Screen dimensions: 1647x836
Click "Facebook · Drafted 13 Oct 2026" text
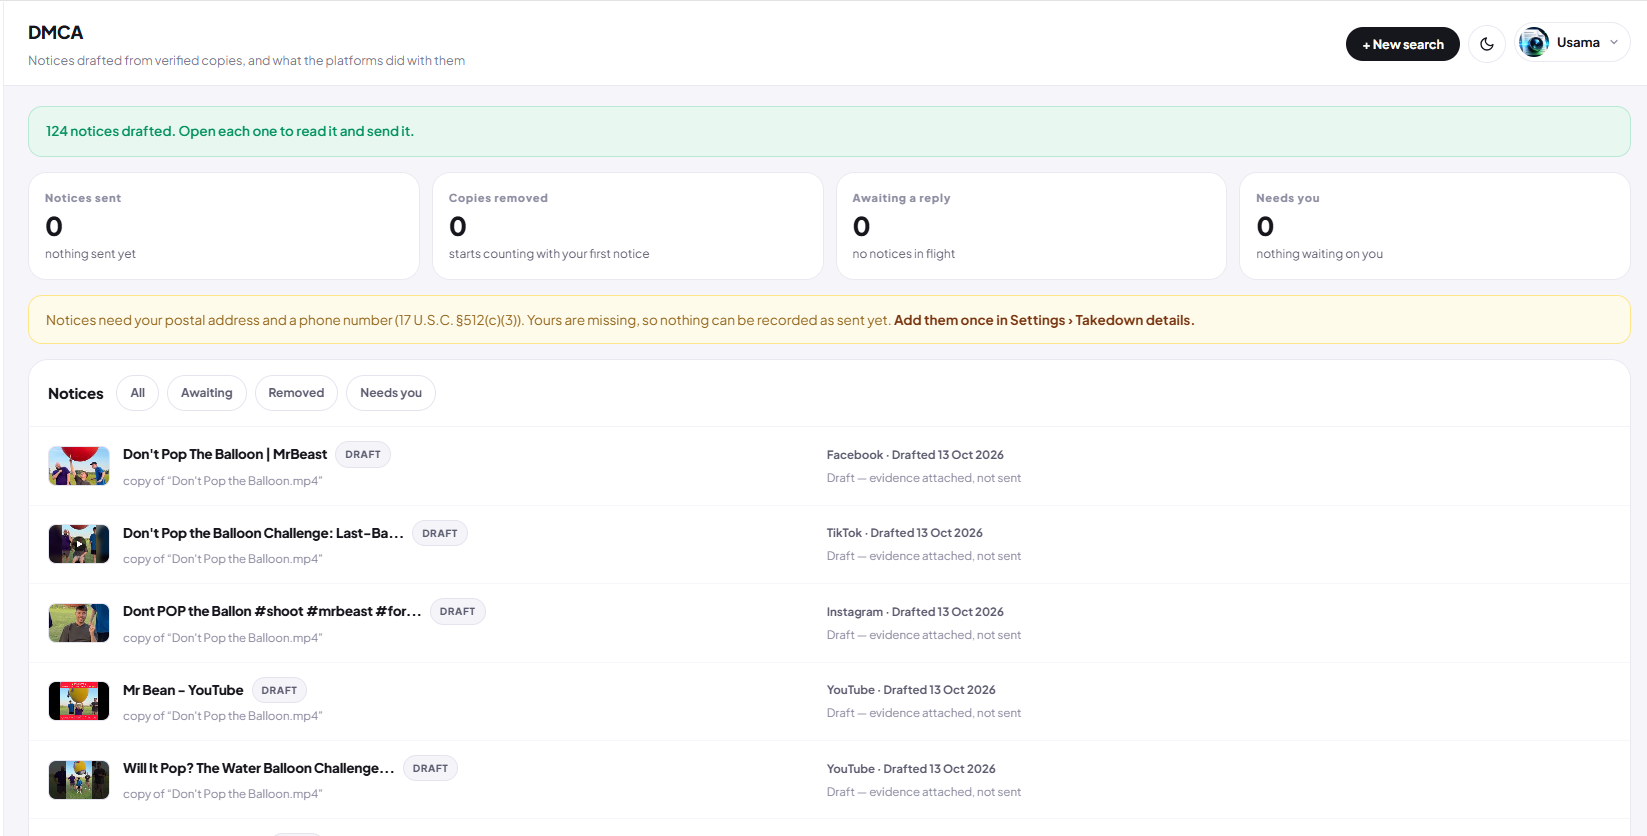coord(915,455)
